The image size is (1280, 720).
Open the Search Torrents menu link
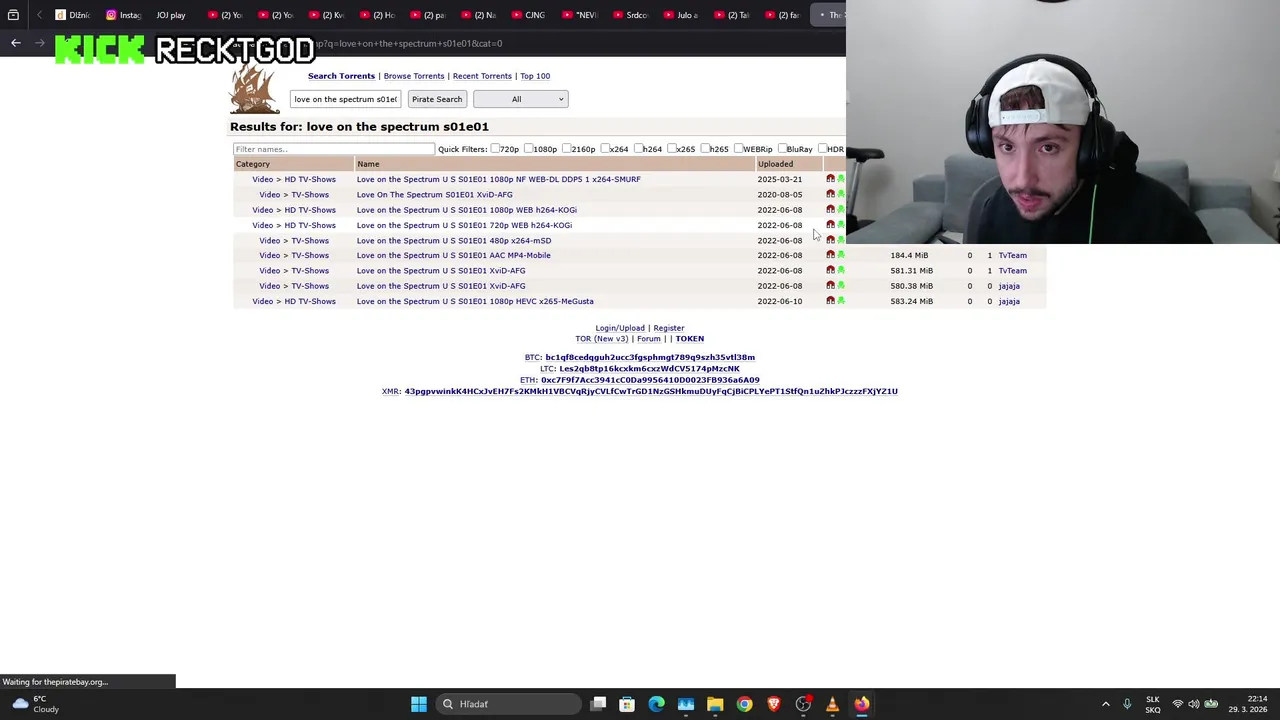pyautogui.click(x=341, y=76)
